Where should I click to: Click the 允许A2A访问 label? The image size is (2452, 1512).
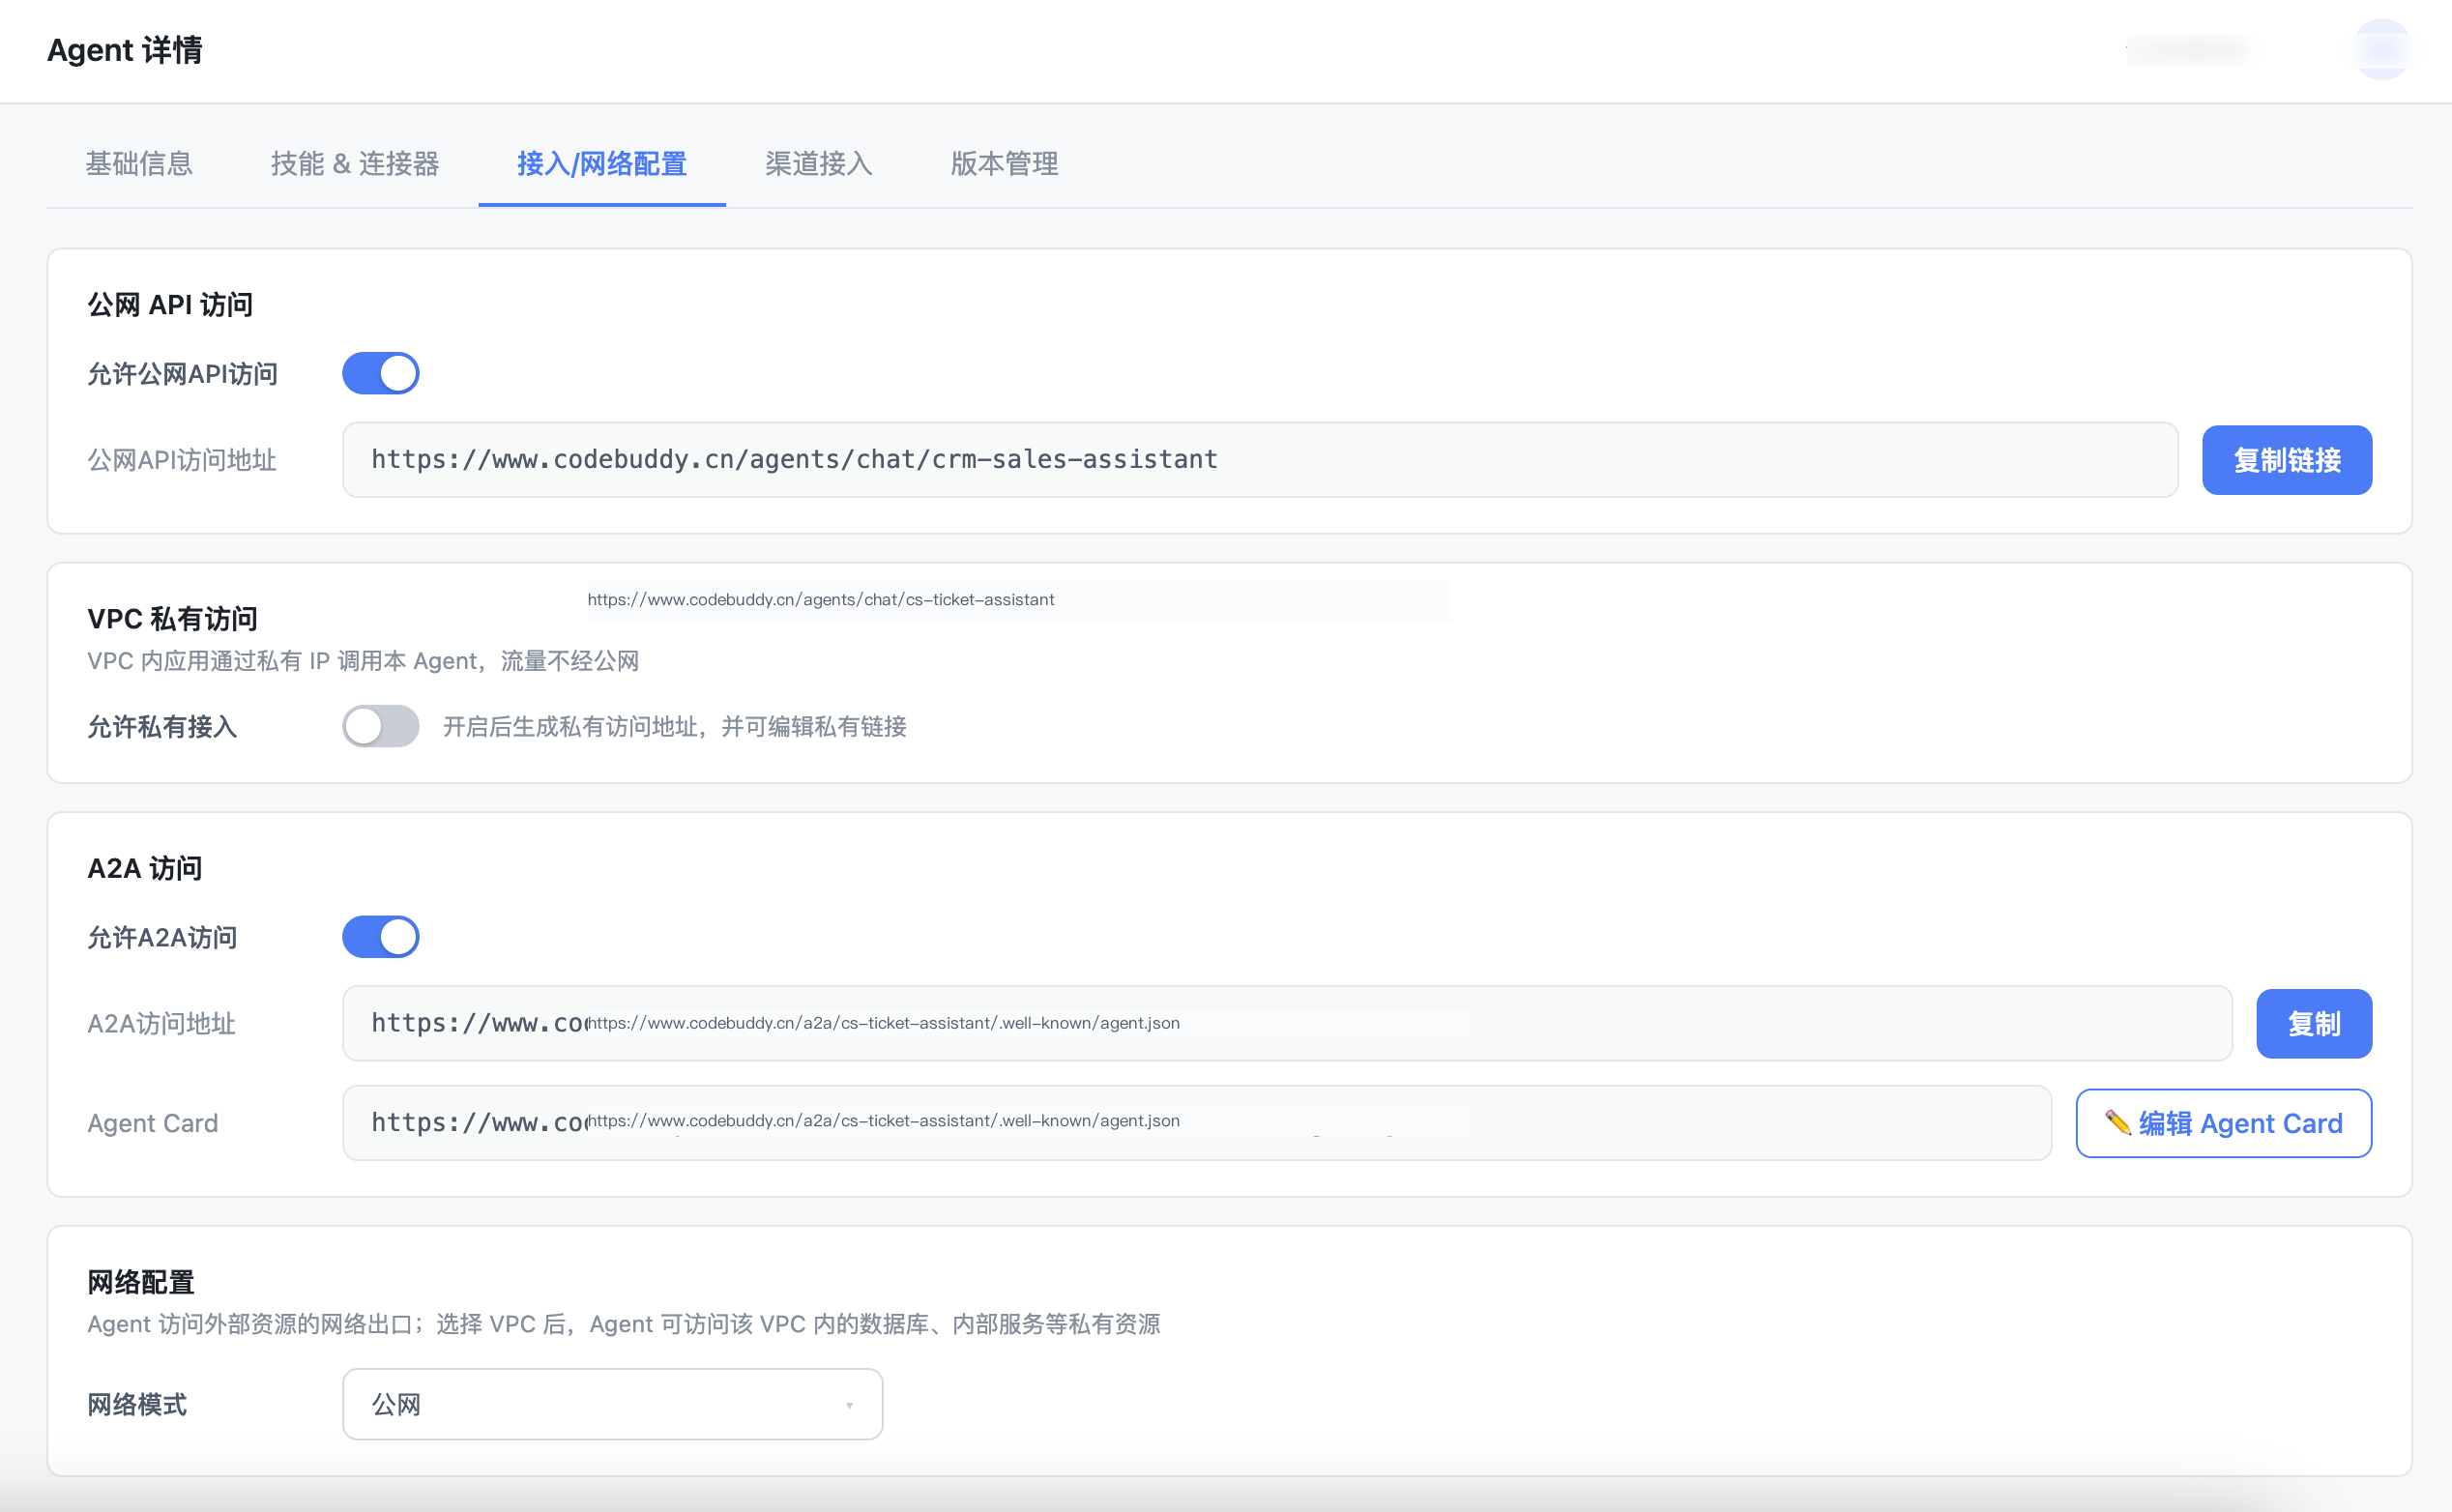(x=162, y=937)
